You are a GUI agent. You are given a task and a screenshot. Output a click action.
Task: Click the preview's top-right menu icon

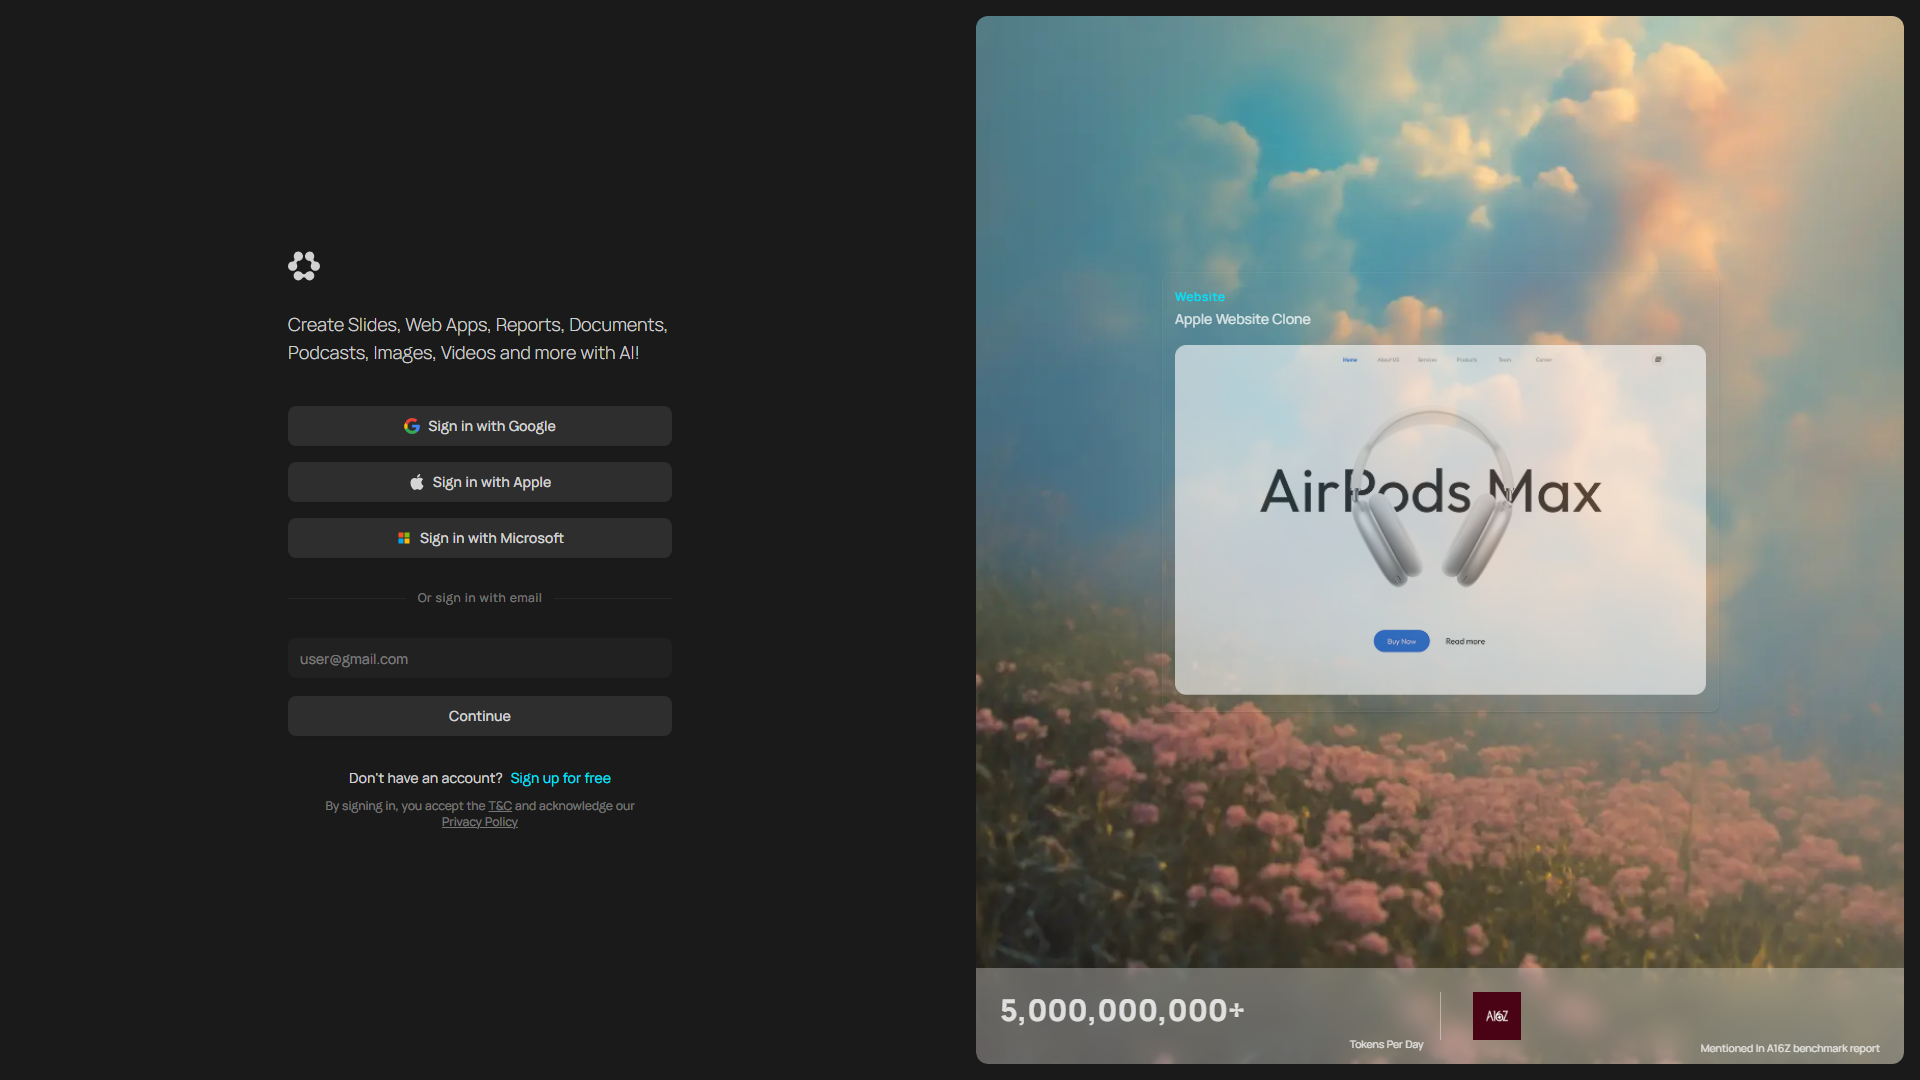tap(1658, 359)
